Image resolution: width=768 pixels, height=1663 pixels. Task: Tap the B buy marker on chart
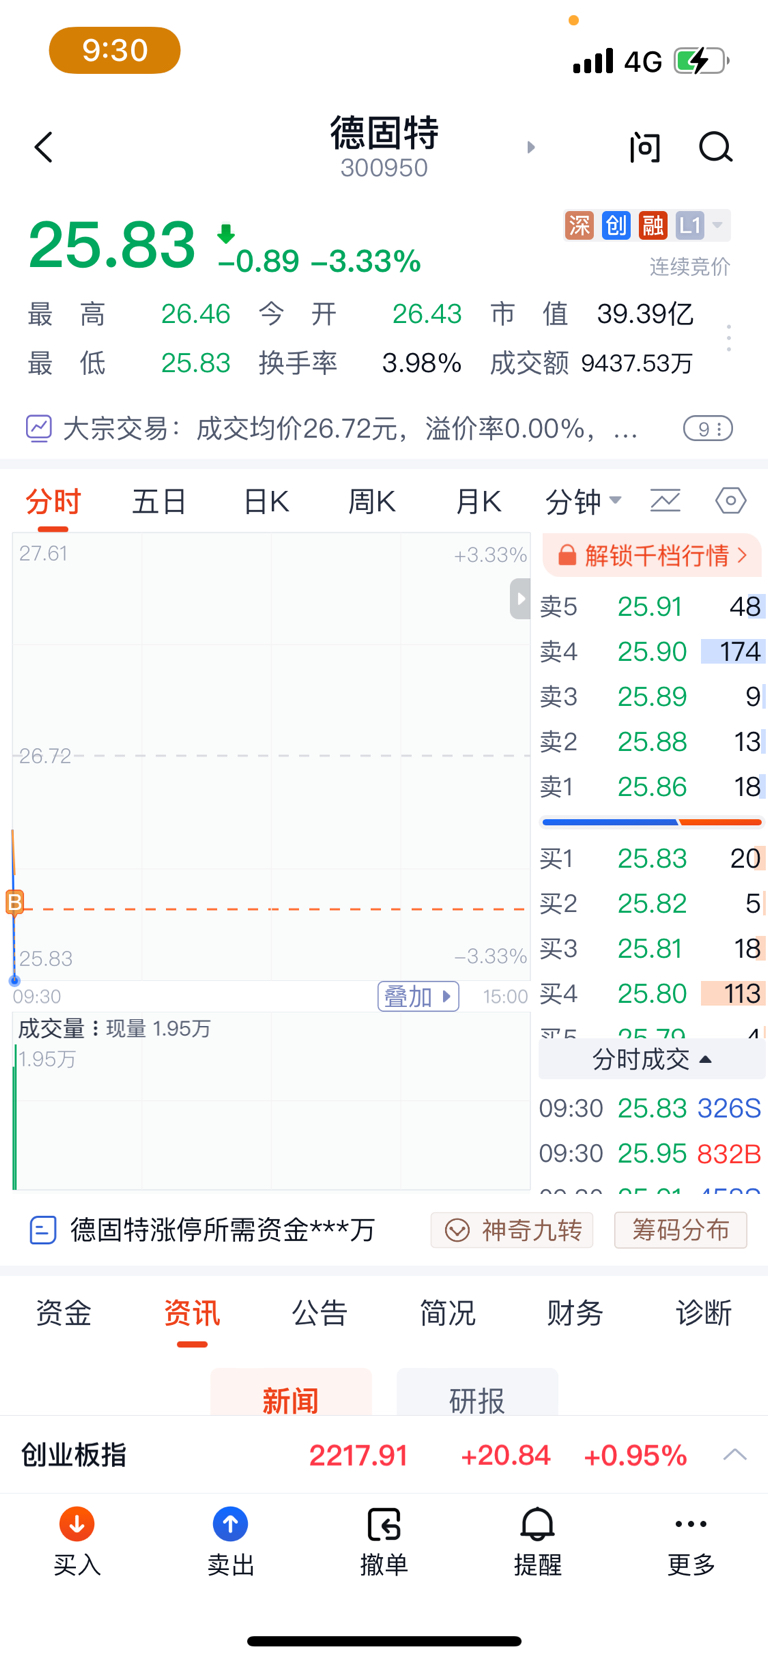14,903
